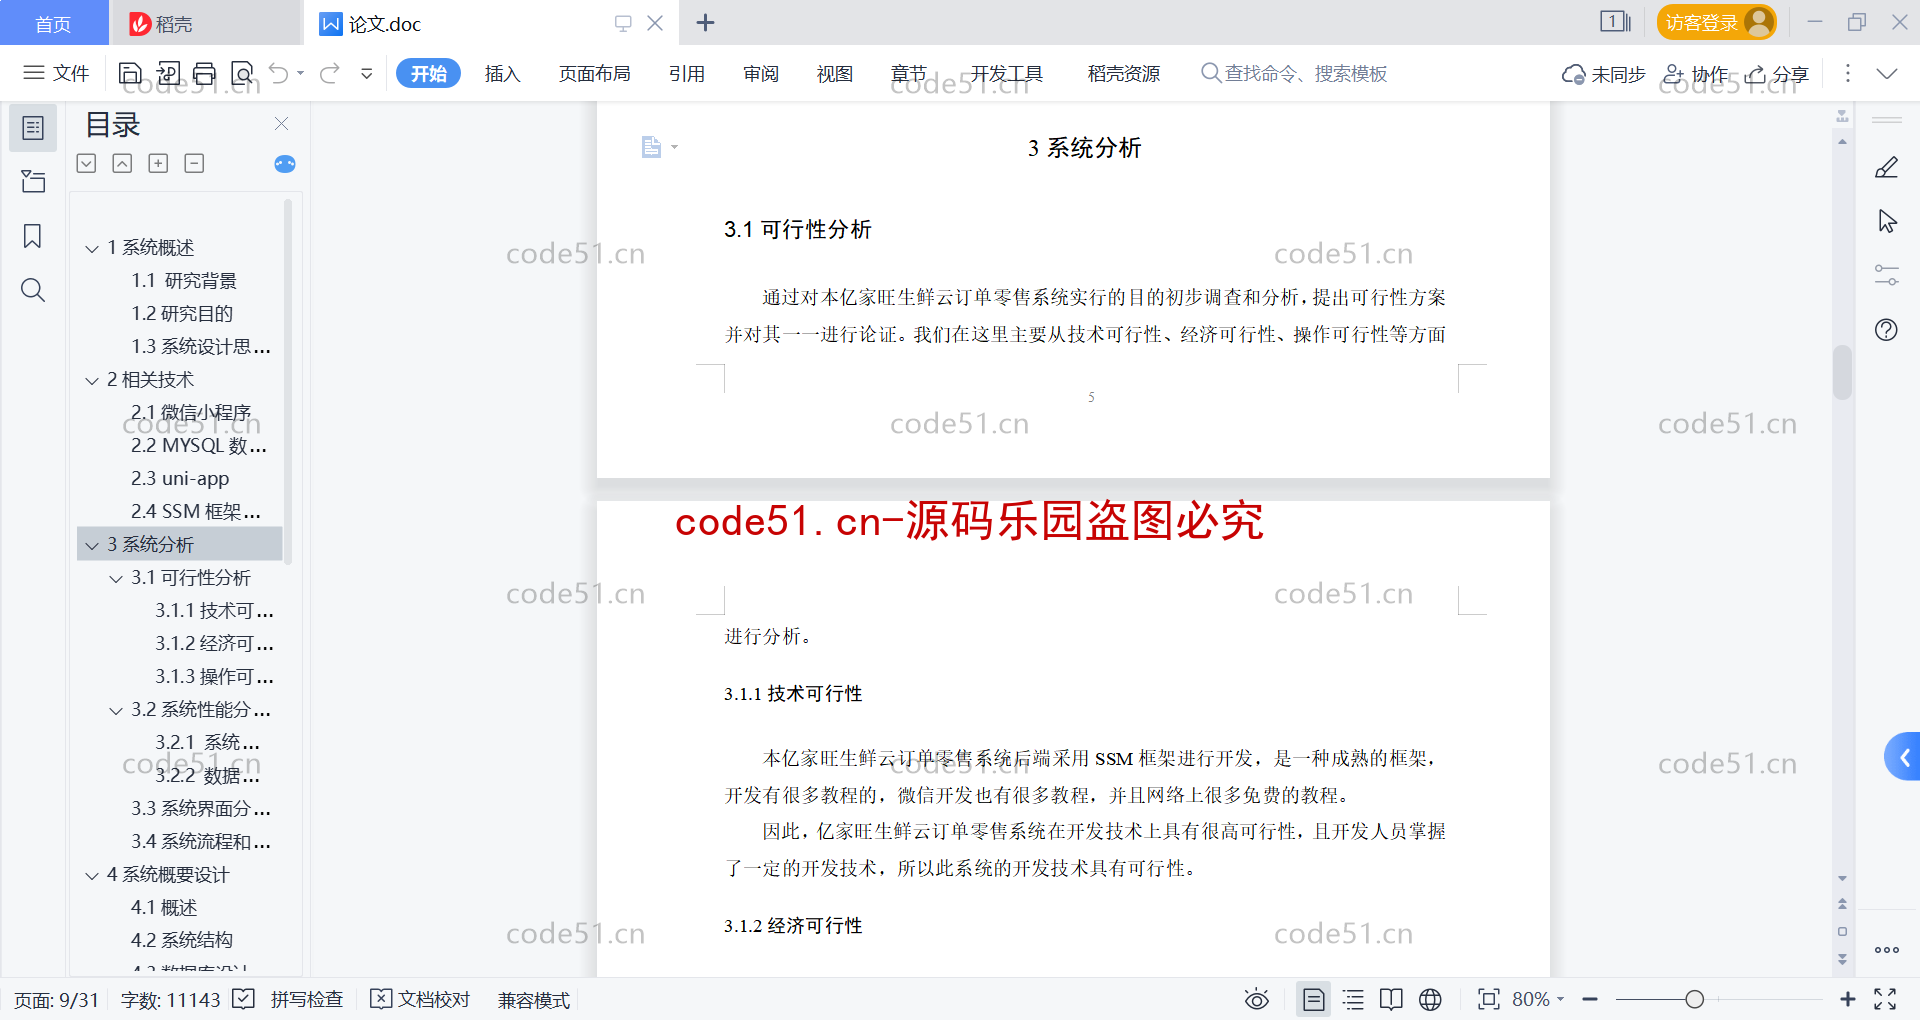Click the selection pointer tool icon

point(1886,221)
